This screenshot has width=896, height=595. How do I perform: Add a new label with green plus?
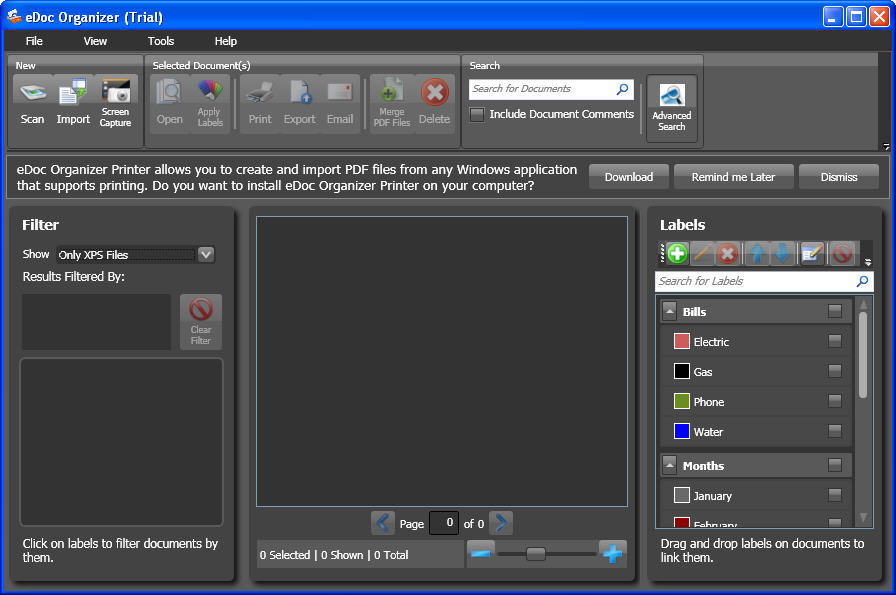tap(677, 253)
